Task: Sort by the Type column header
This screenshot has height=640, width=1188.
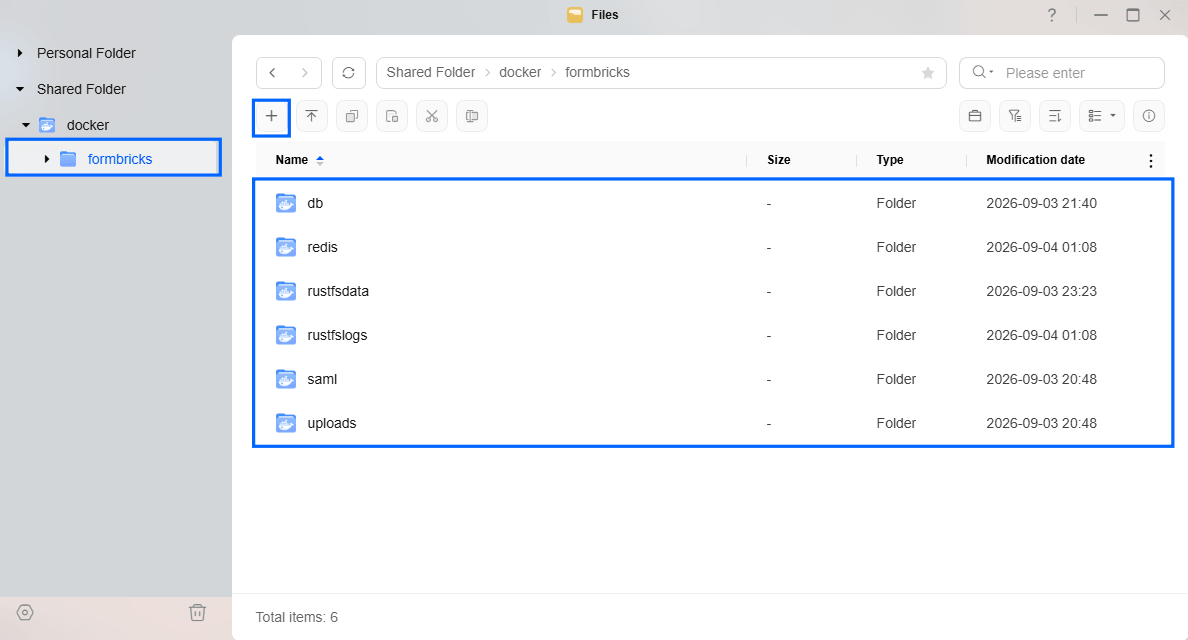Action: 889,160
